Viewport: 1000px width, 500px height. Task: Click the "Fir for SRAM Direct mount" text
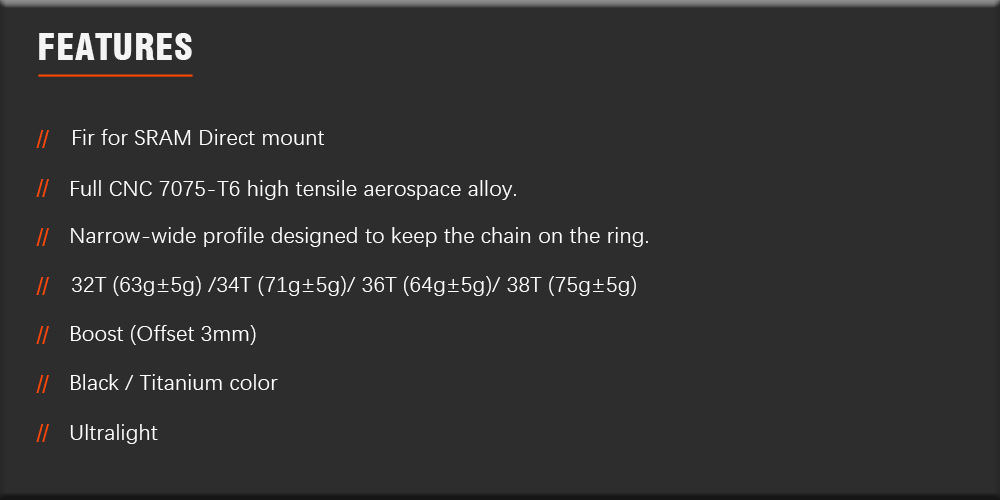(198, 138)
